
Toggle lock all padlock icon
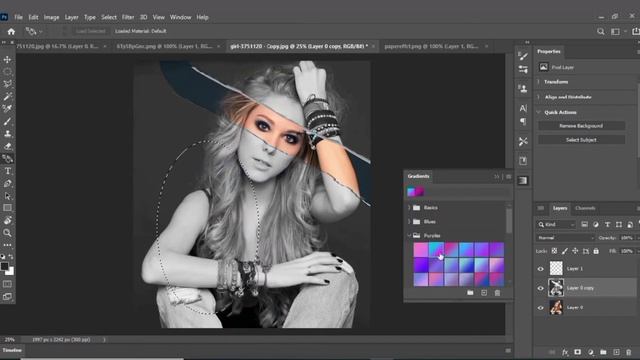(596, 251)
